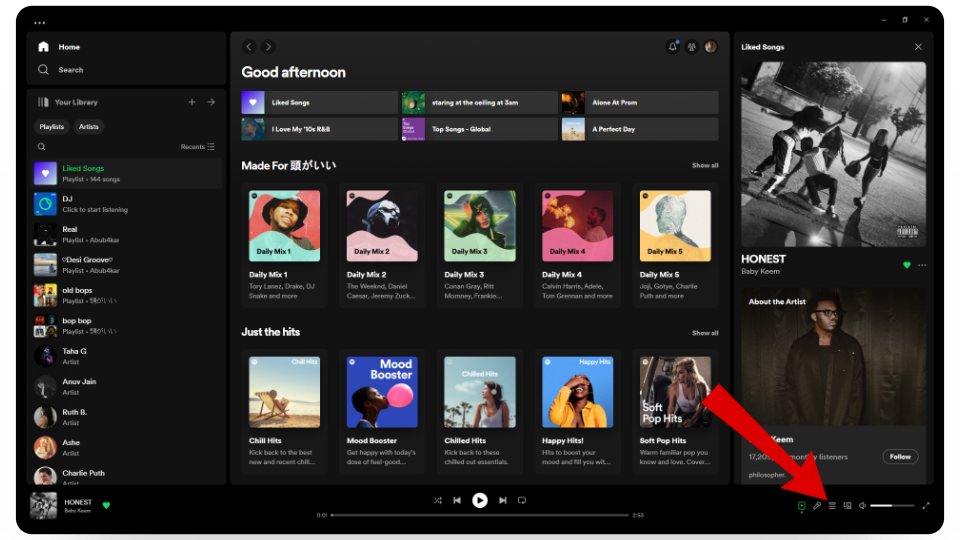Follow Baby Keem

(x=900, y=457)
